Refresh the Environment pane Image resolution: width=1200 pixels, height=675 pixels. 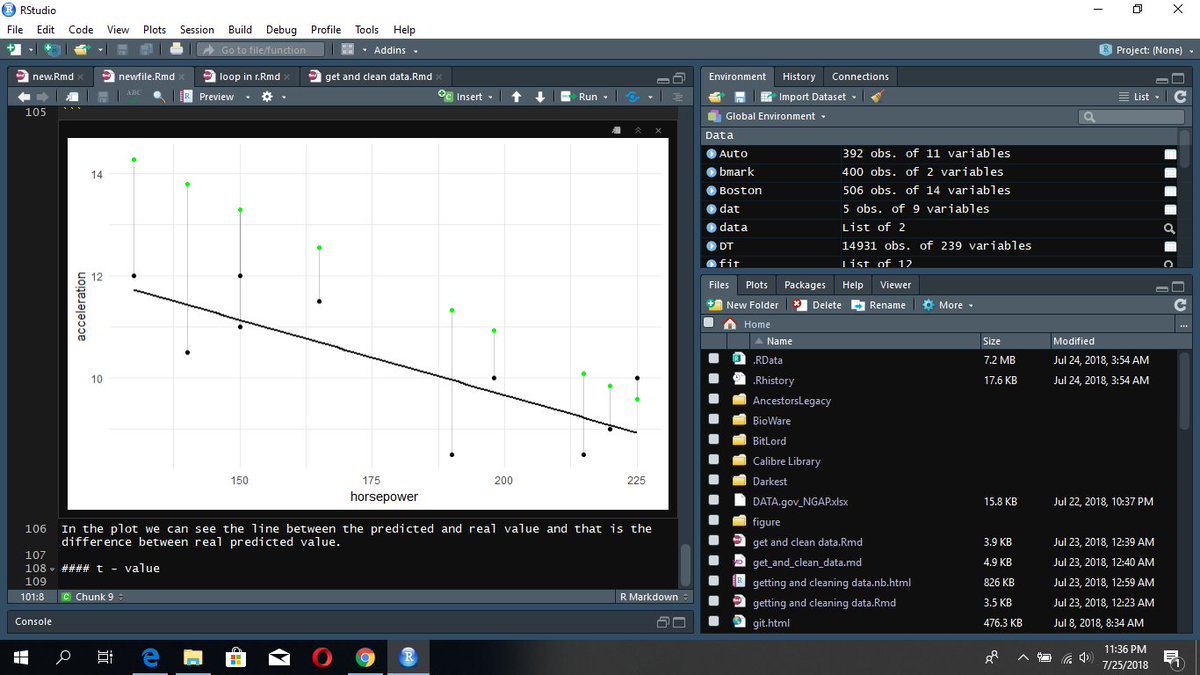1181,97
